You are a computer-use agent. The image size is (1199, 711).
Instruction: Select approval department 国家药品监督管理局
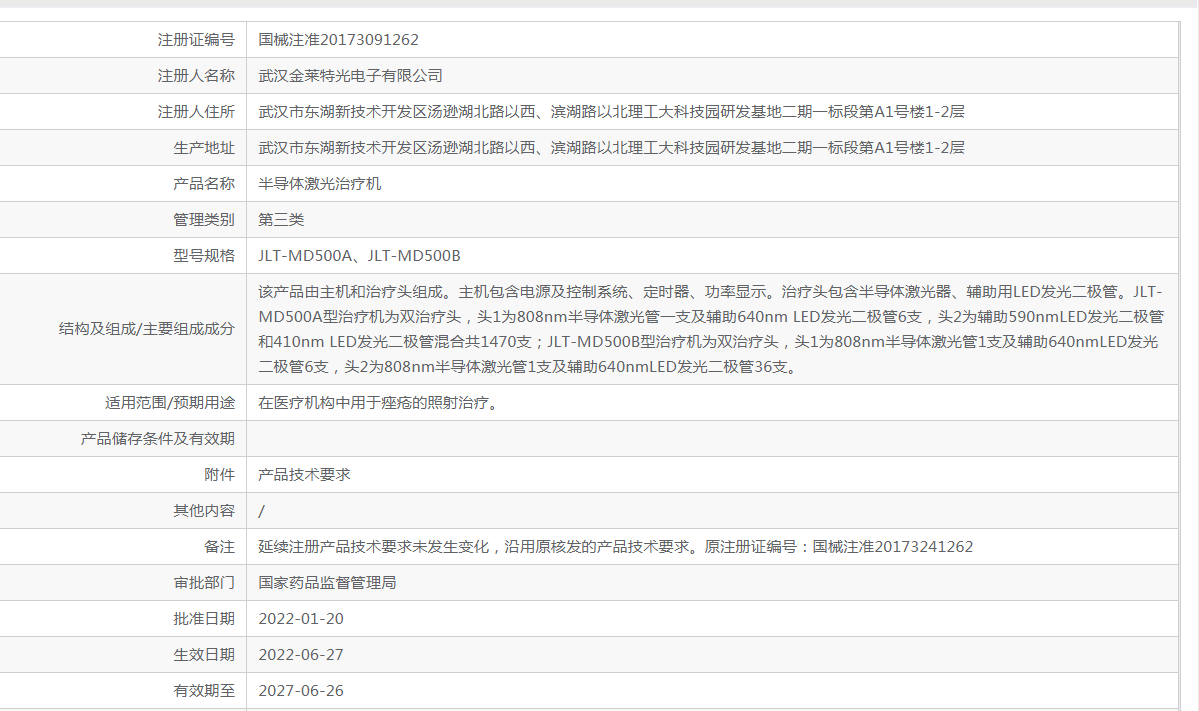(x=327, y=582)
